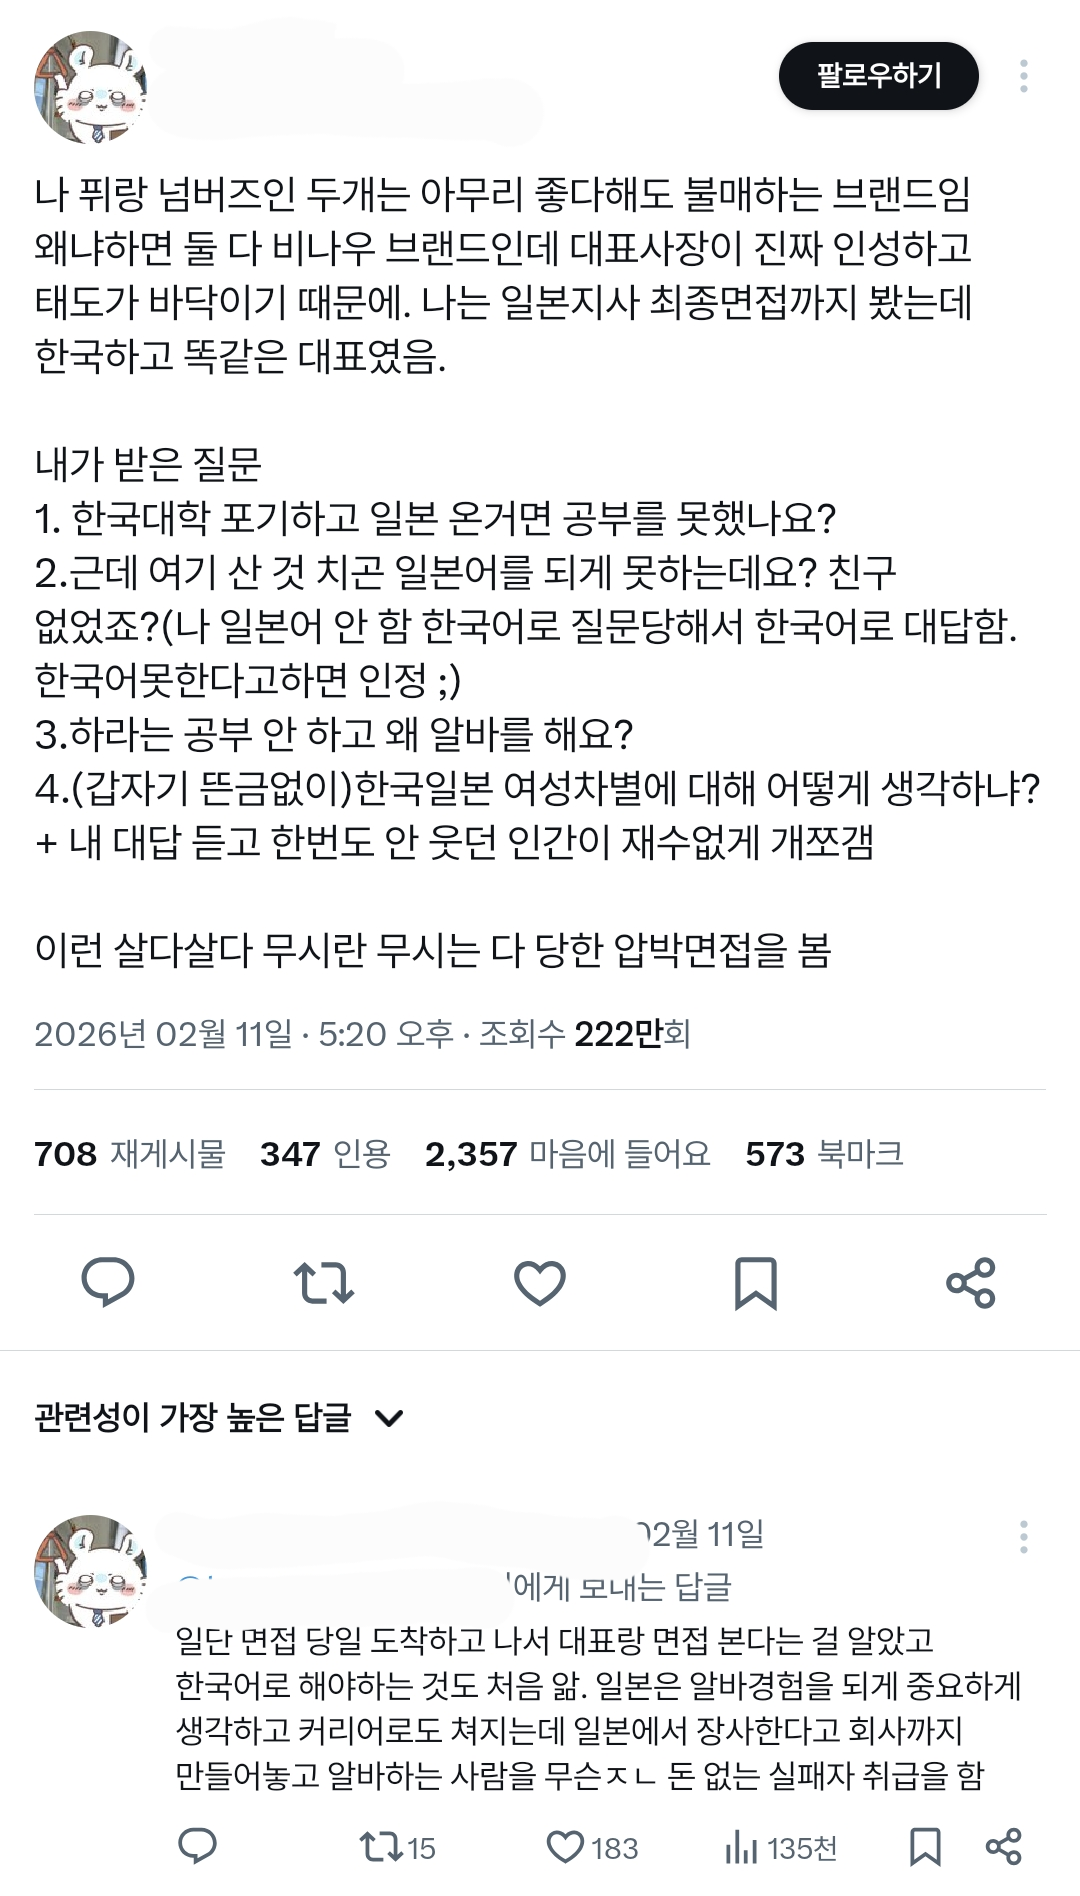Screen dimensions: 1080x1896
Task: Like the main post with the heart icon
Action: click(540, 1283)
